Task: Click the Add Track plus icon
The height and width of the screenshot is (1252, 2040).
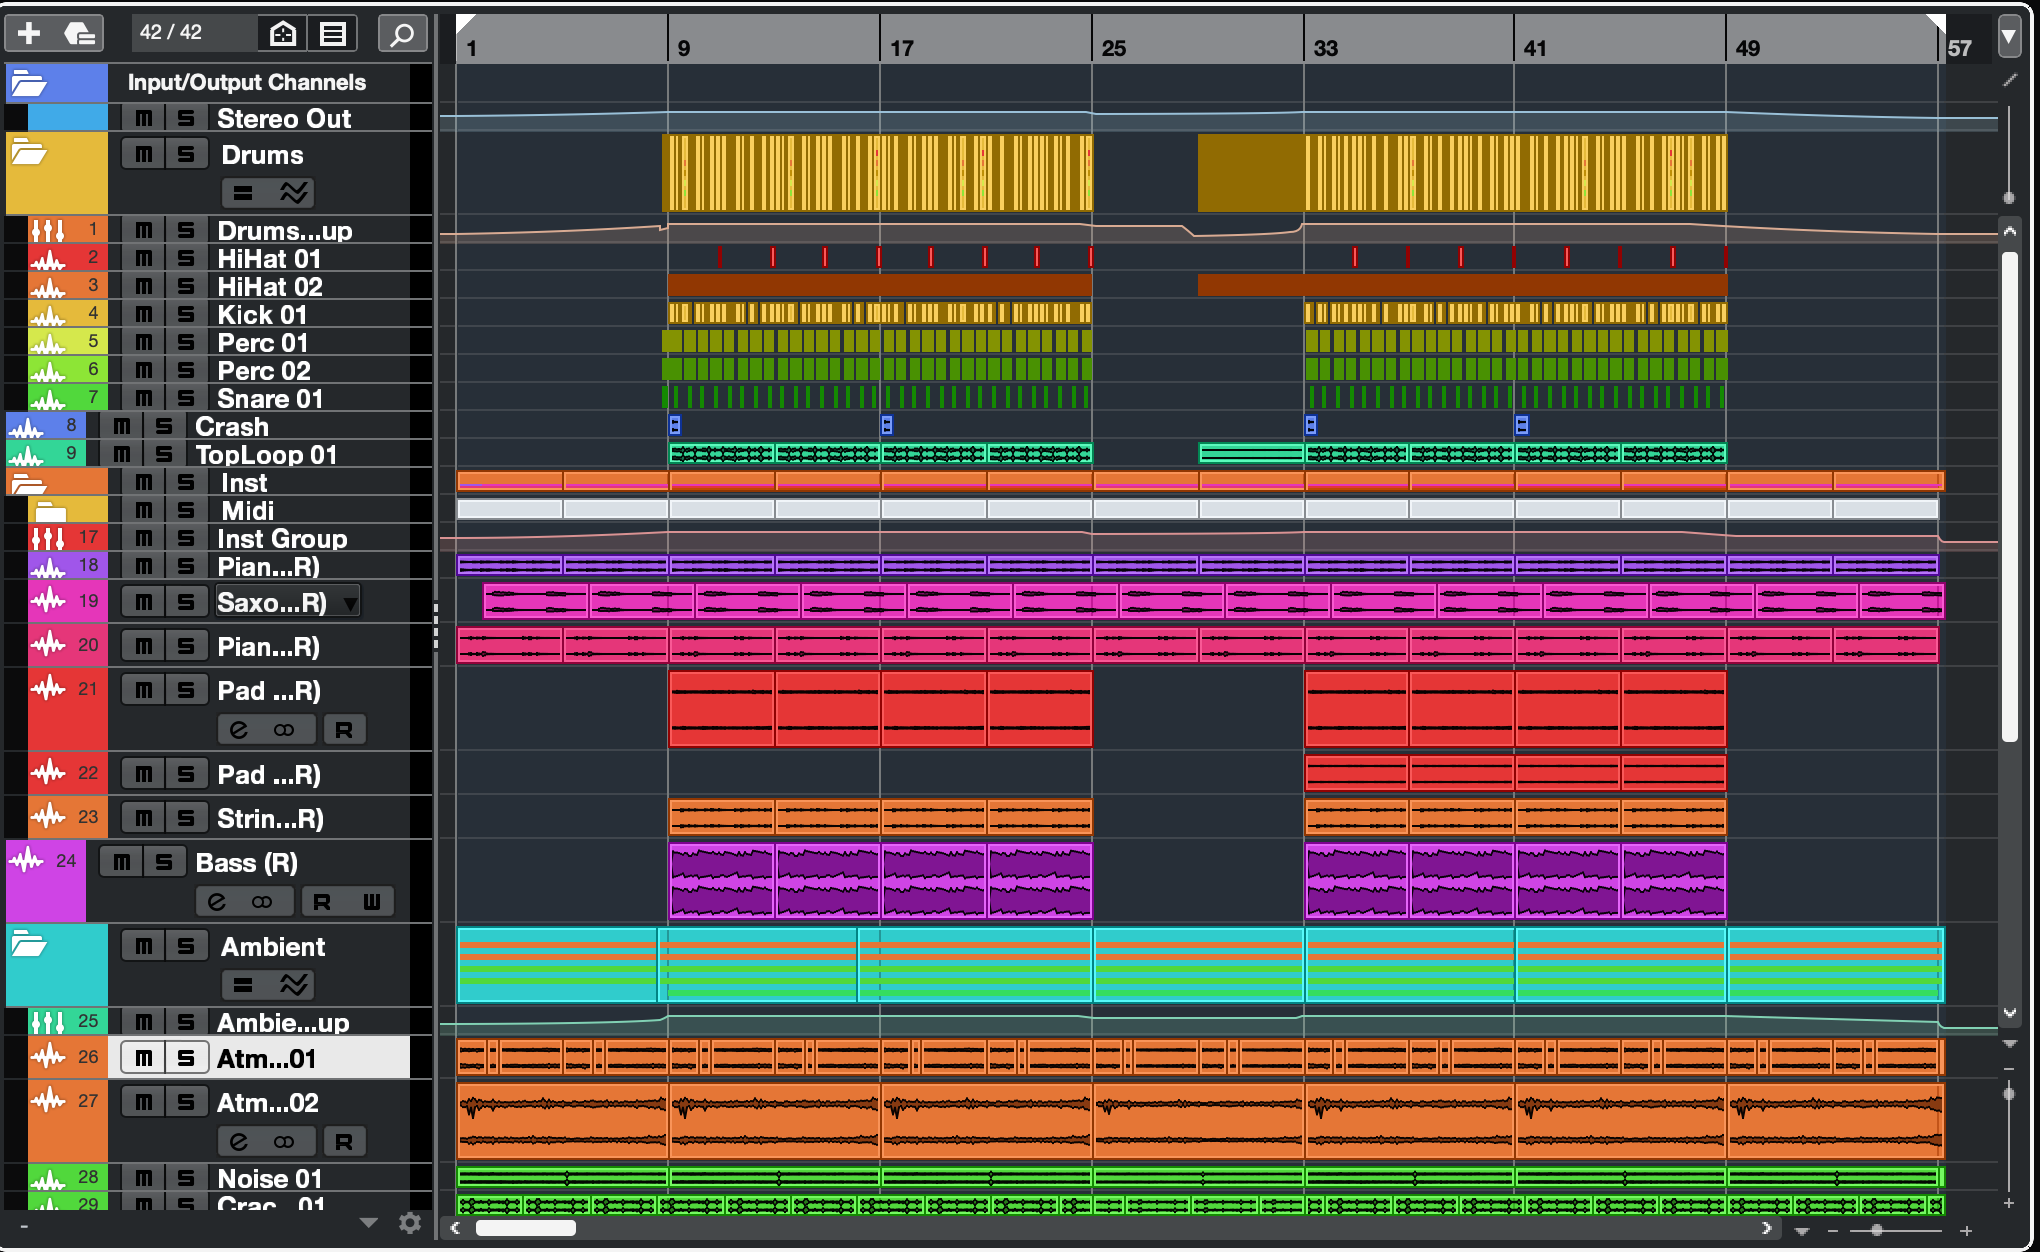Action: [29, 34]
